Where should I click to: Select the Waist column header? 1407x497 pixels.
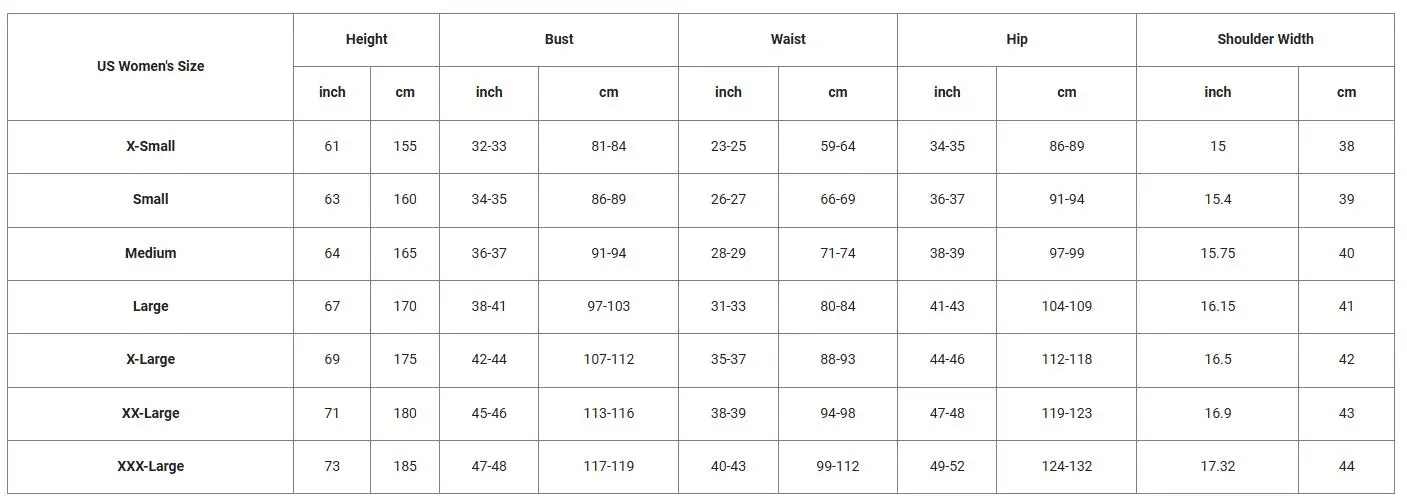point(788,39)
